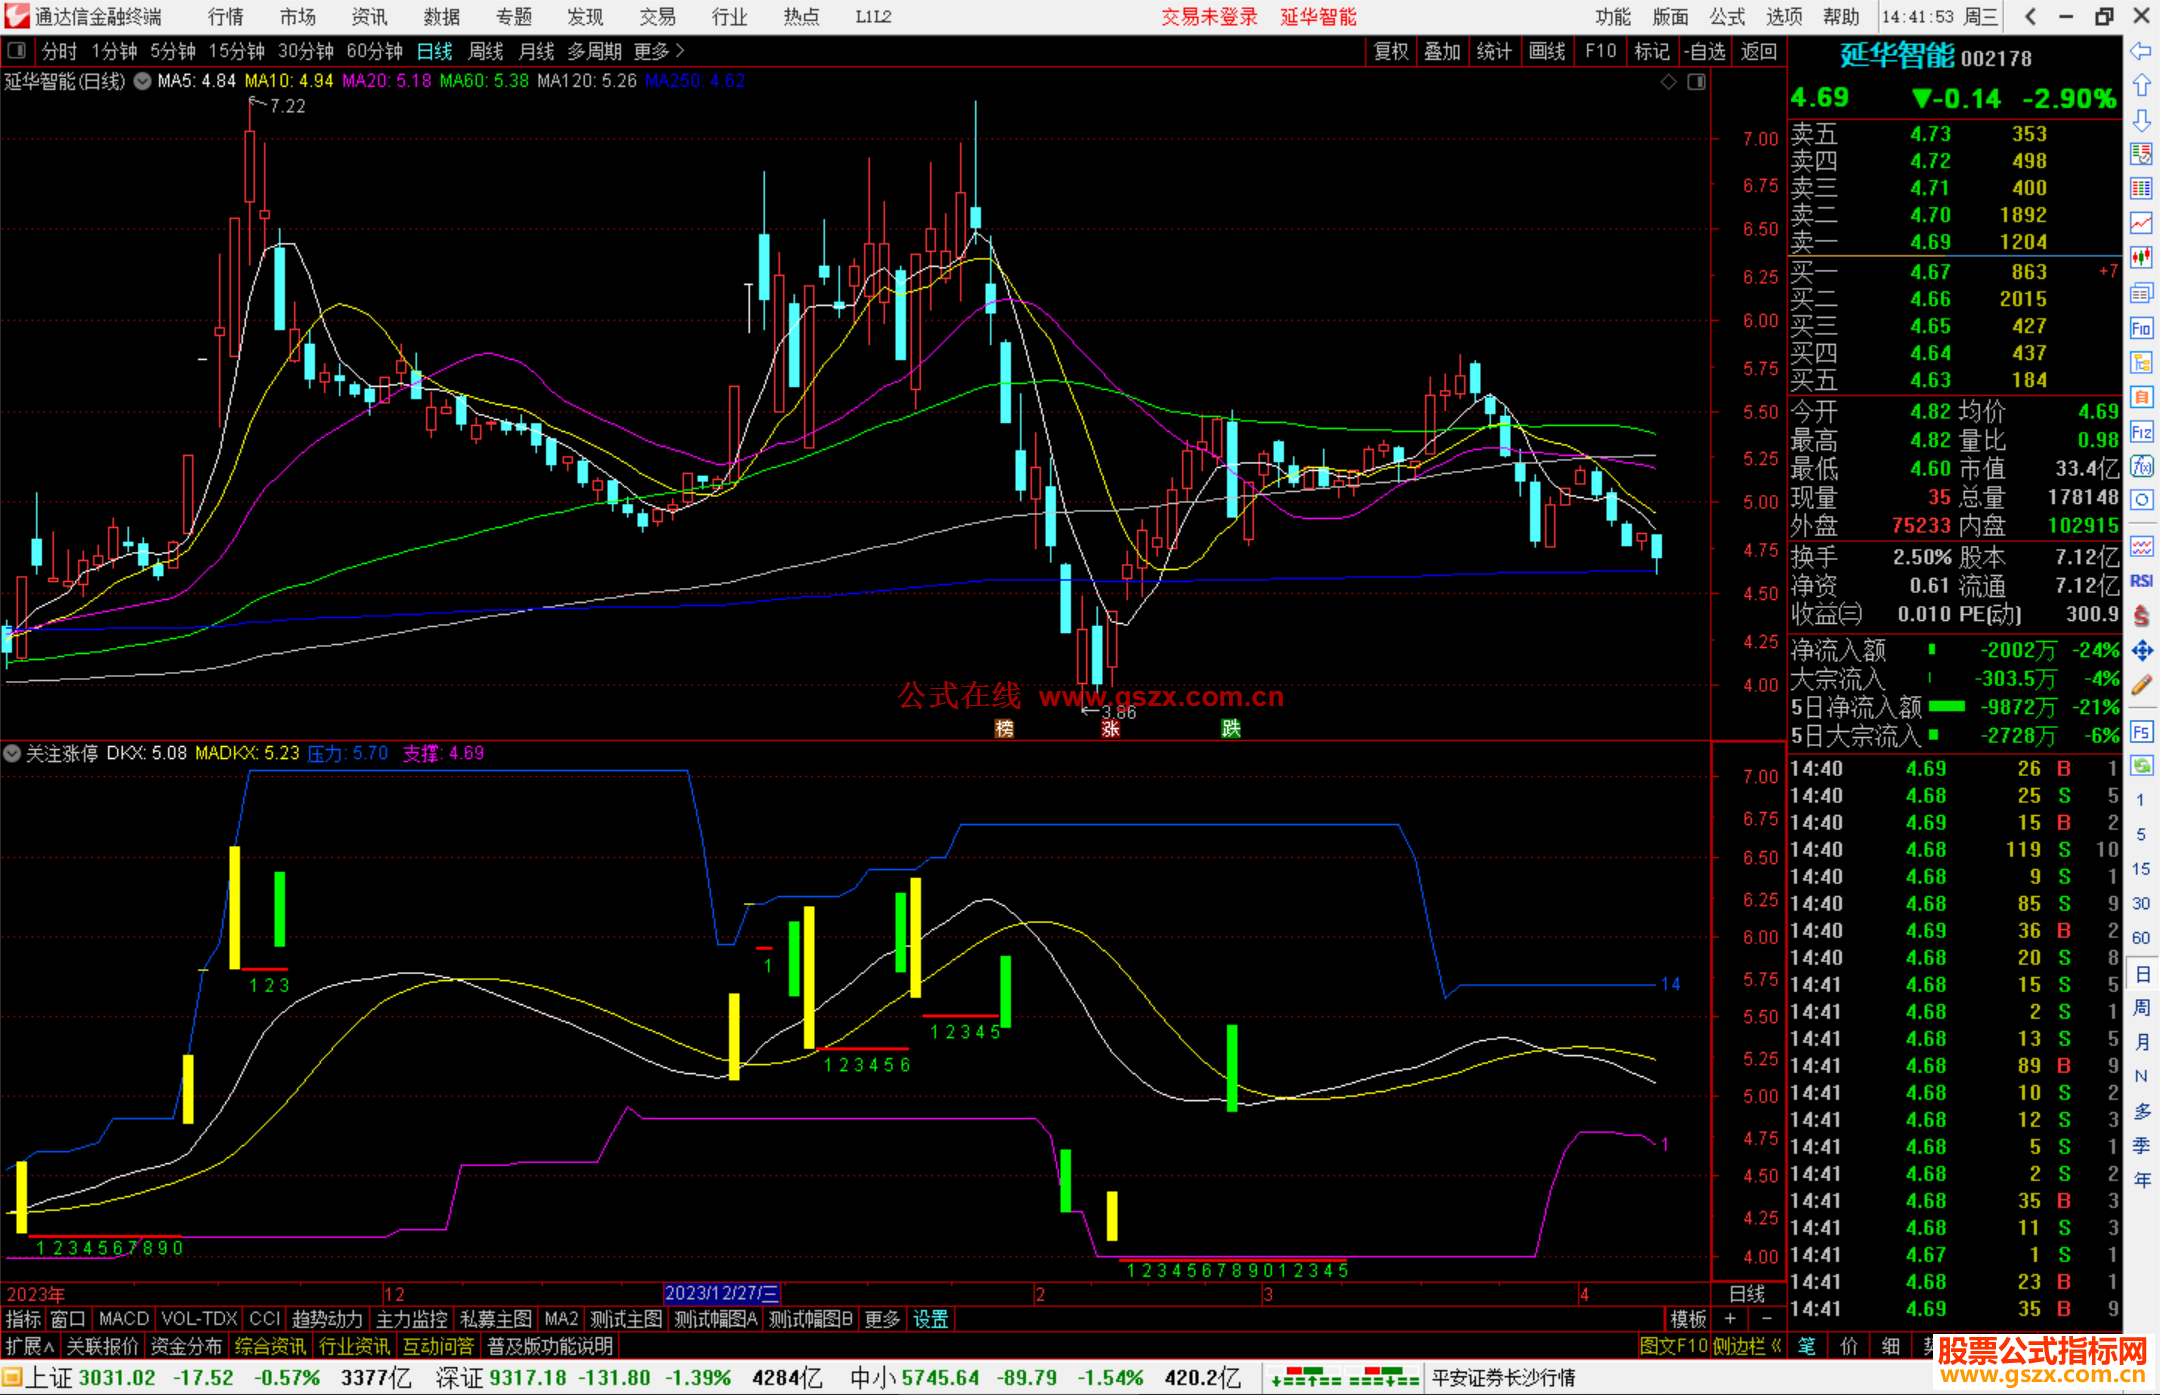This screenshot has width=2160, height=1395.
Task: Click the 复权 button
Action: (x=1391, y=51)
